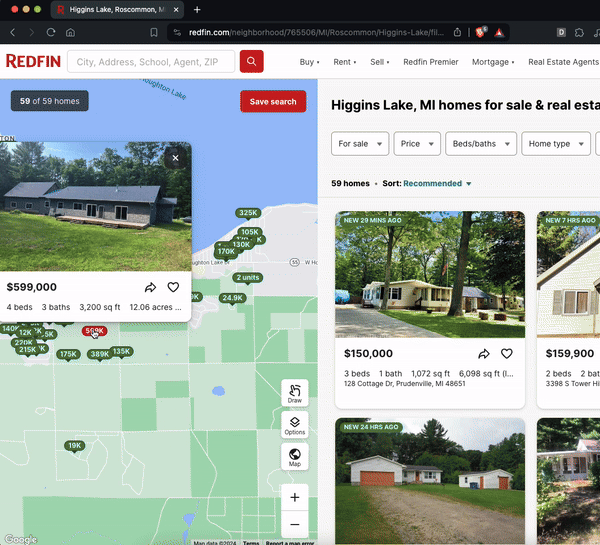Select the 175K map price marker

[x=68, y=354]
